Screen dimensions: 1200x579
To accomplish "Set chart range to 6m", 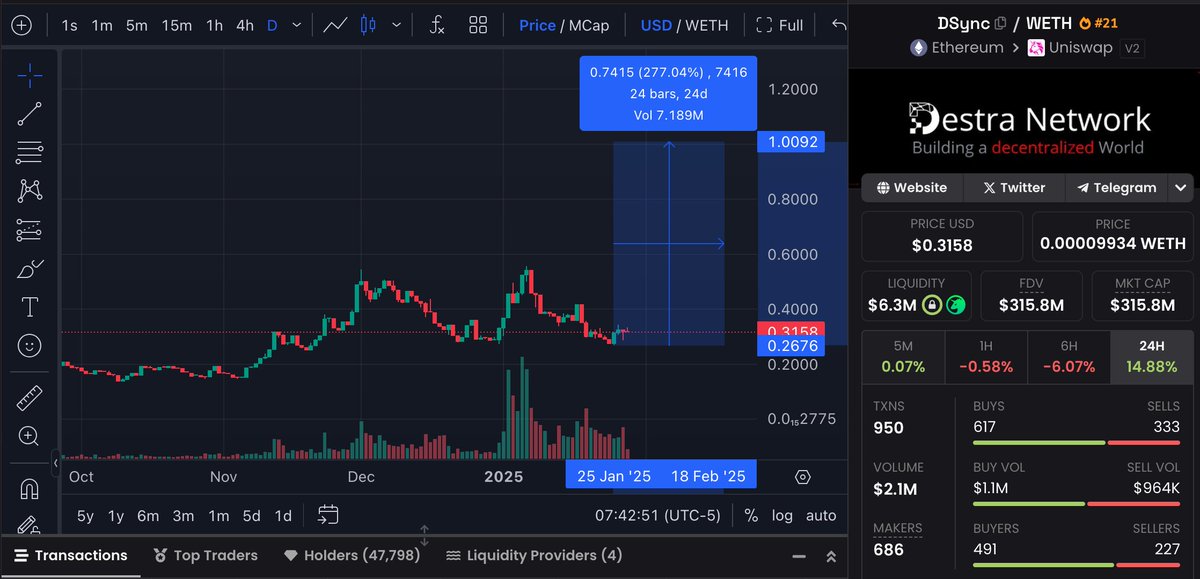I will (148, 516).
